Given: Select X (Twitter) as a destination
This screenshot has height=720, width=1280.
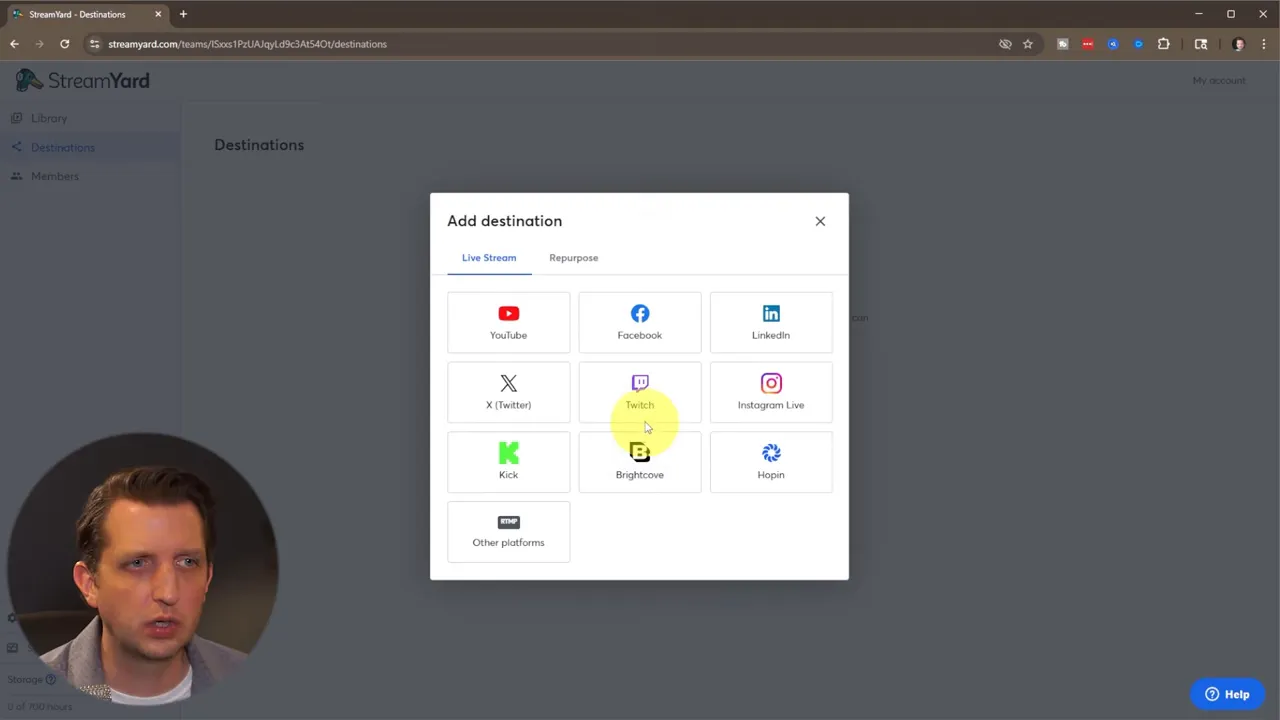Looking at the screenshot, I should (508, 392).
